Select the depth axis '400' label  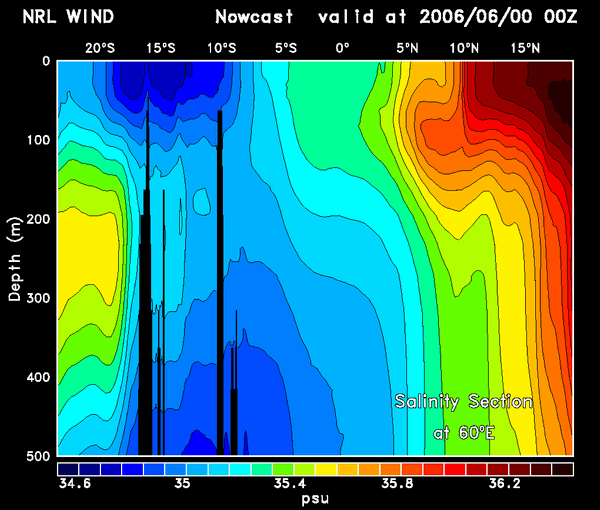coord(38,377)
